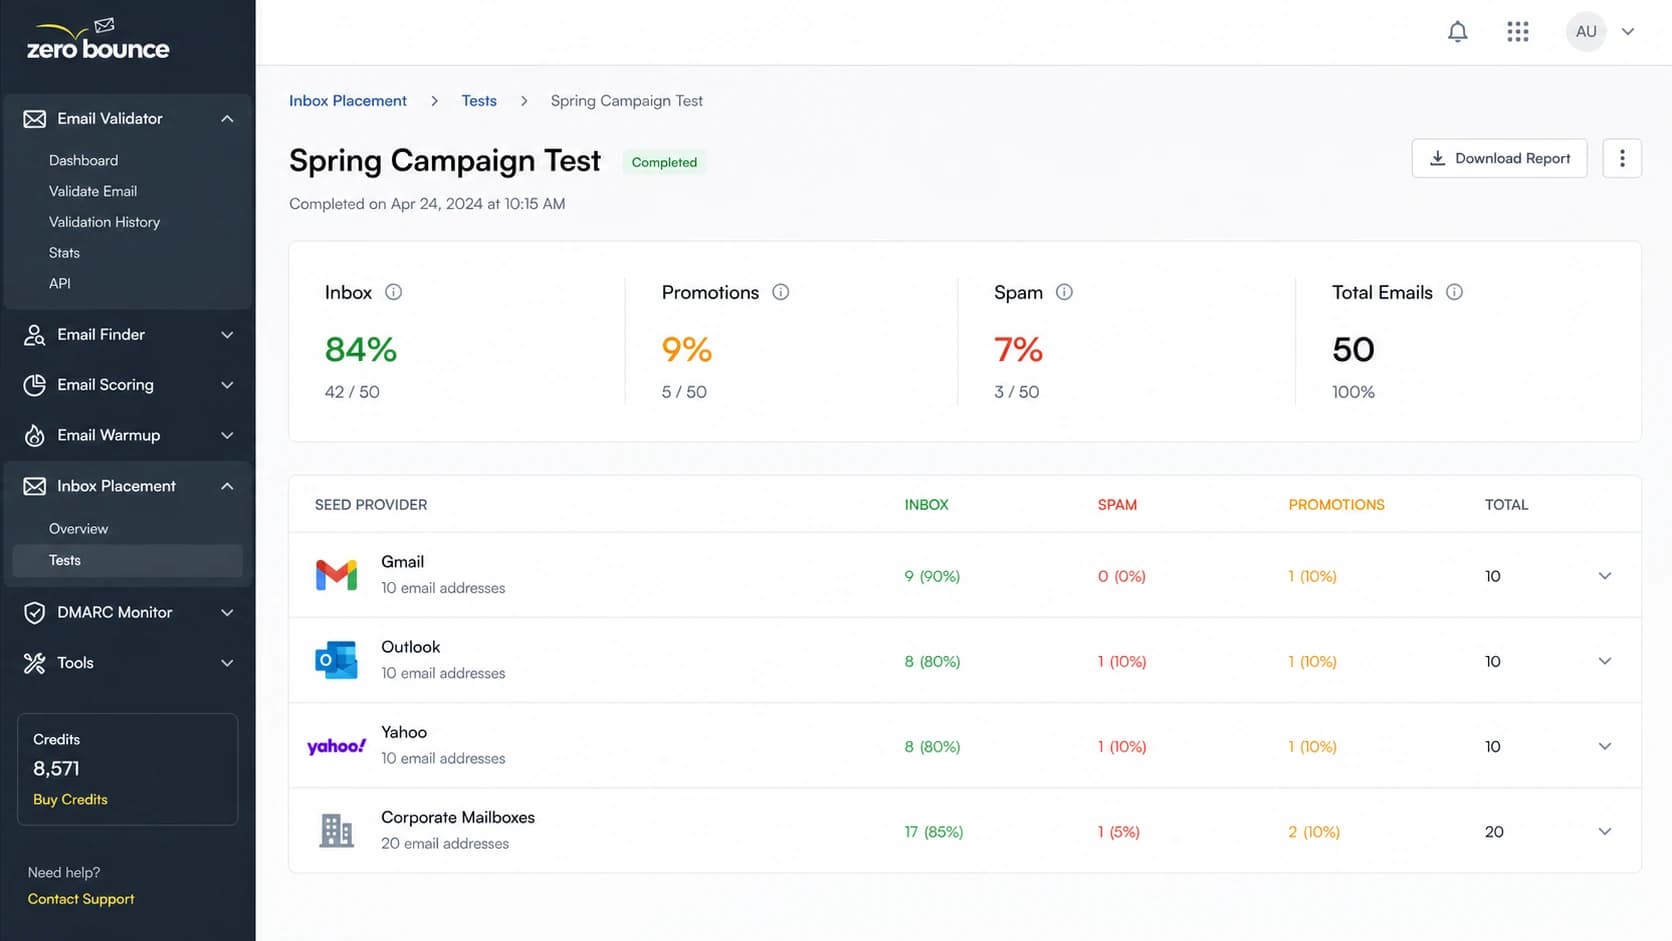
Task: Open Overview under Inbox Placement
Action: 78,528
